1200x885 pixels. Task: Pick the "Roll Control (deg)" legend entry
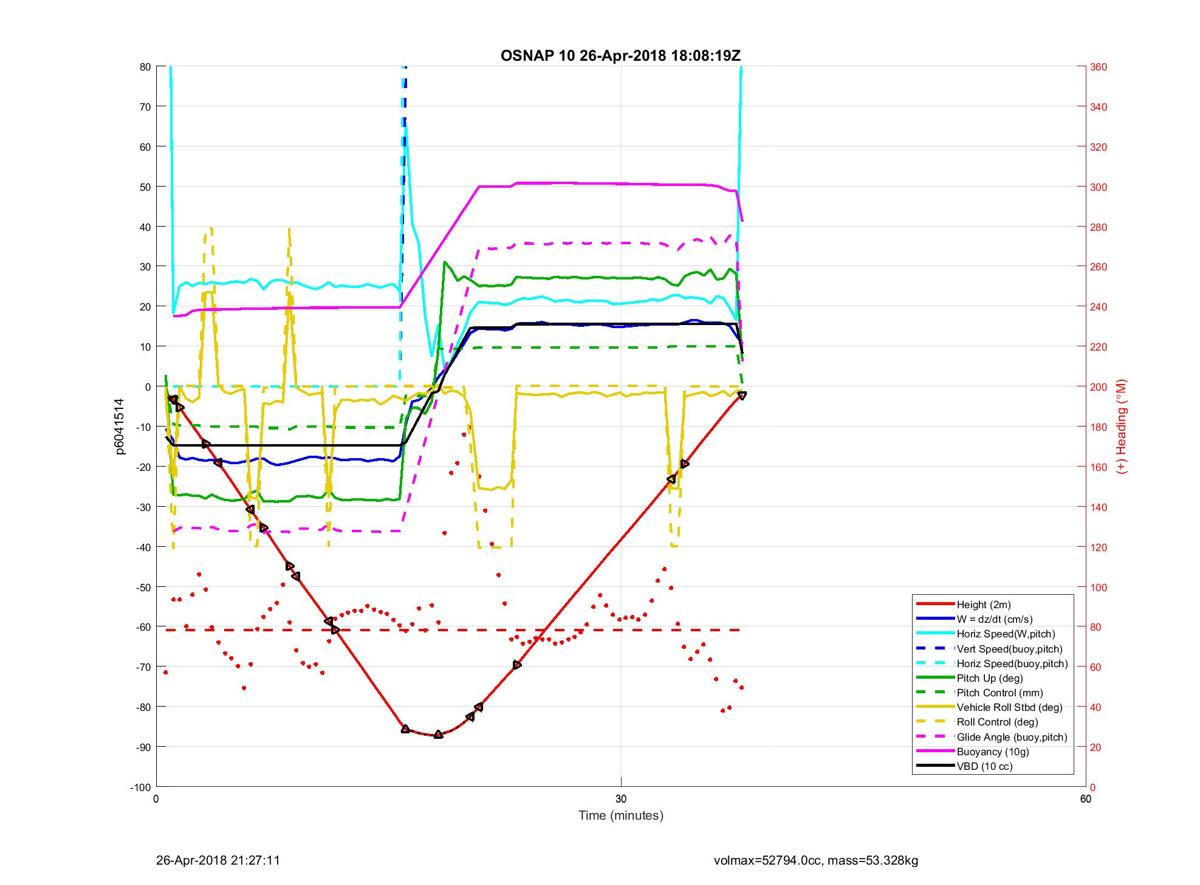click(991, 721)
